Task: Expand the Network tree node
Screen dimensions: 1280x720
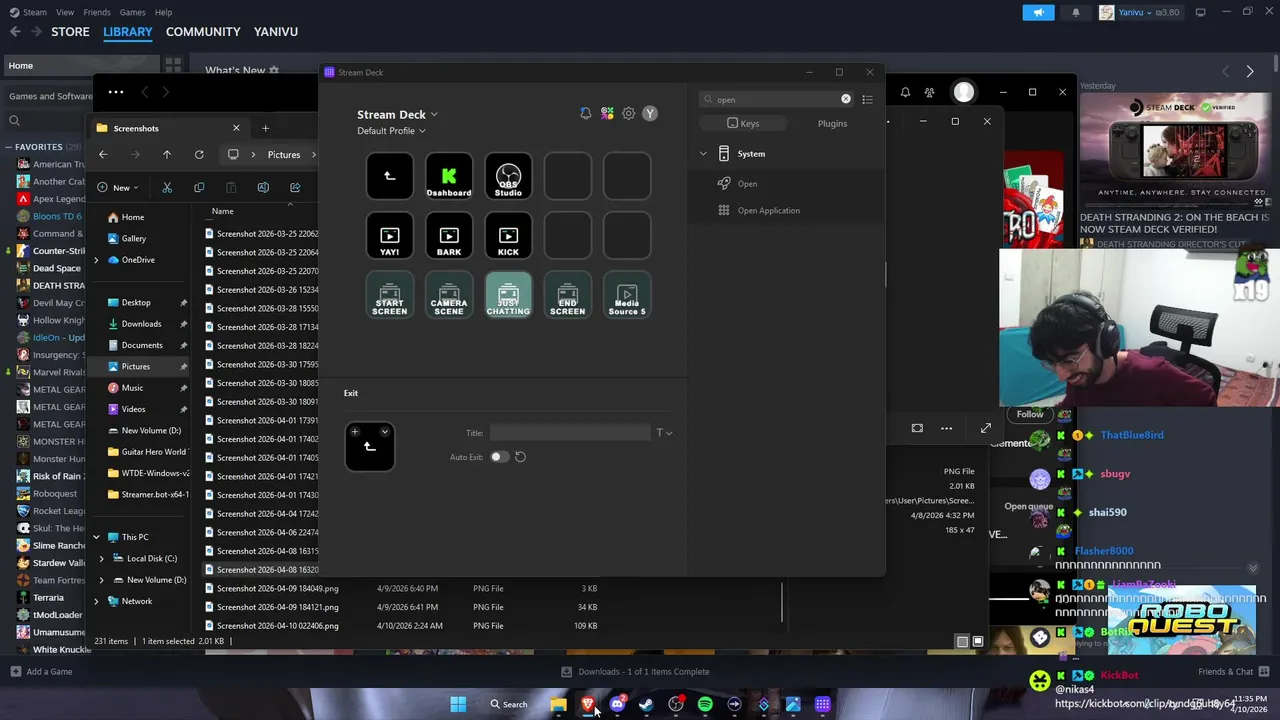Action: (97, 601)
